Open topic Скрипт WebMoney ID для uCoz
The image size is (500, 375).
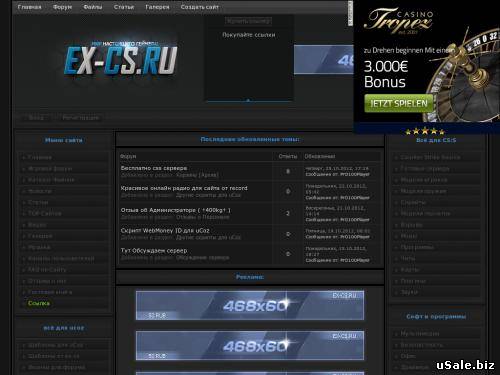pyautogui.click(x=165, y=230)
